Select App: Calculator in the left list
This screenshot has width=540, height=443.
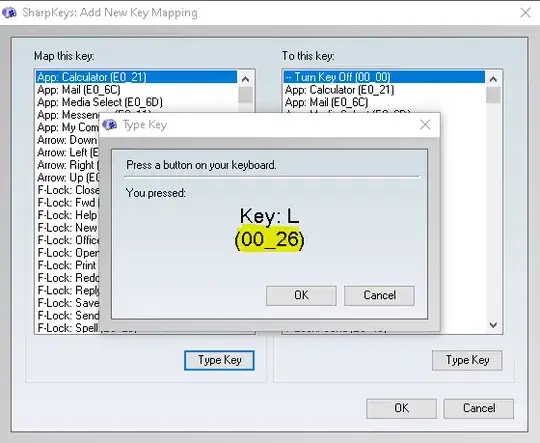136,77
